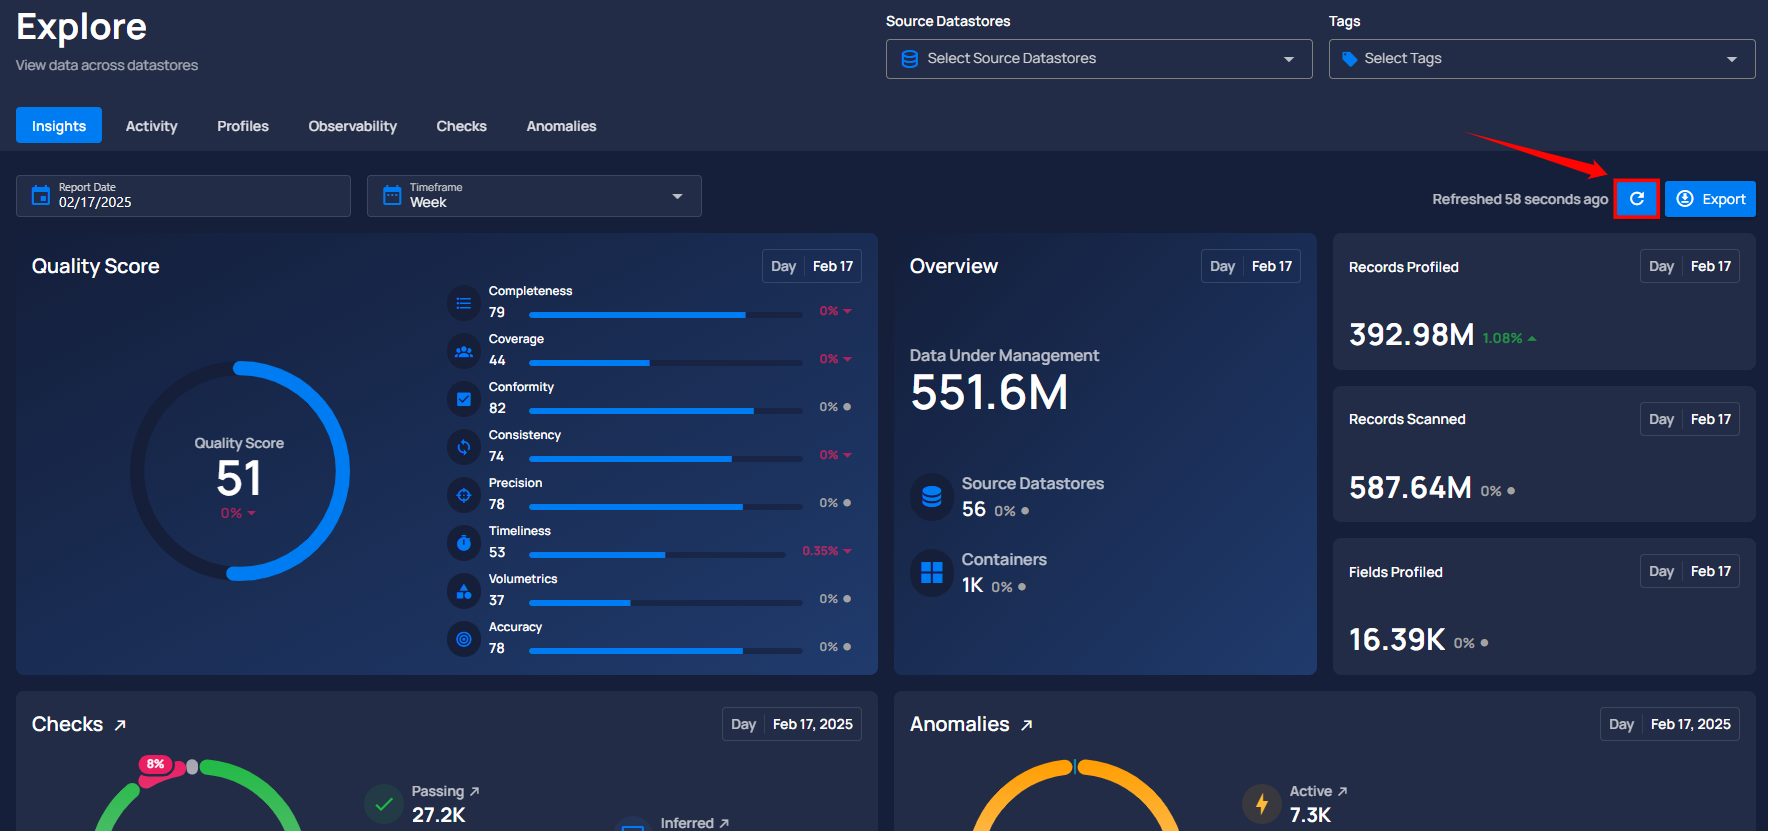The height and width of the screenshot is (831, 1768).
Task: Click the refresh icon button
Action: pyautogui.click(x=1637, y=199)
